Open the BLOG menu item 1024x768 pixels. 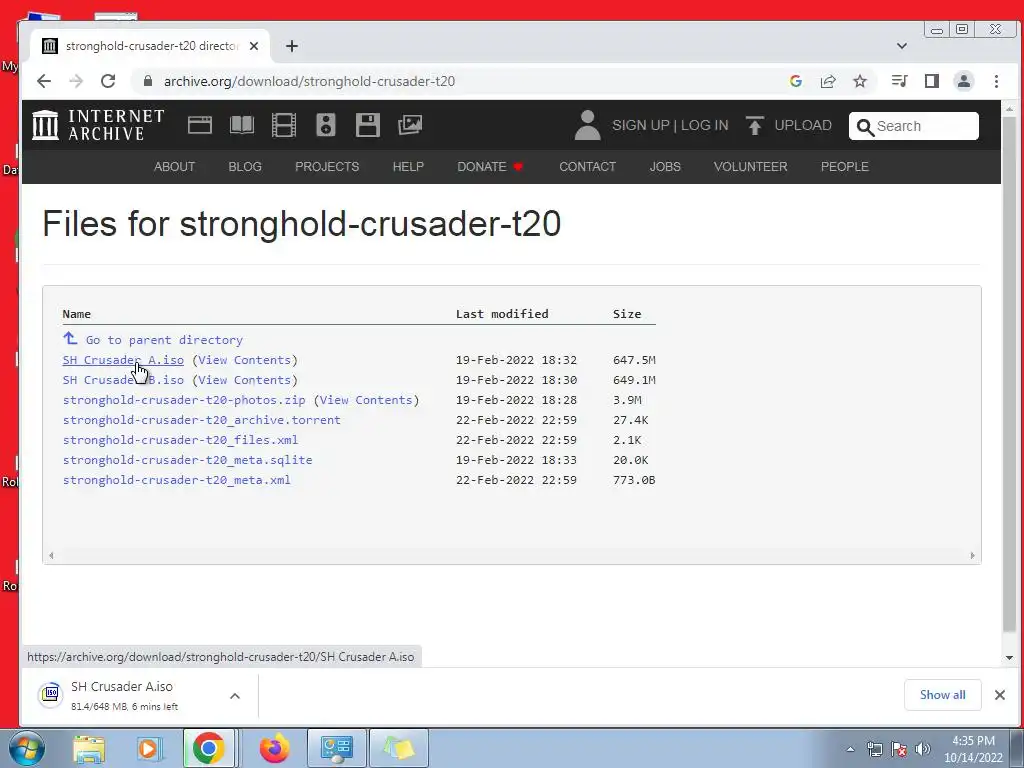coord(245,167)
